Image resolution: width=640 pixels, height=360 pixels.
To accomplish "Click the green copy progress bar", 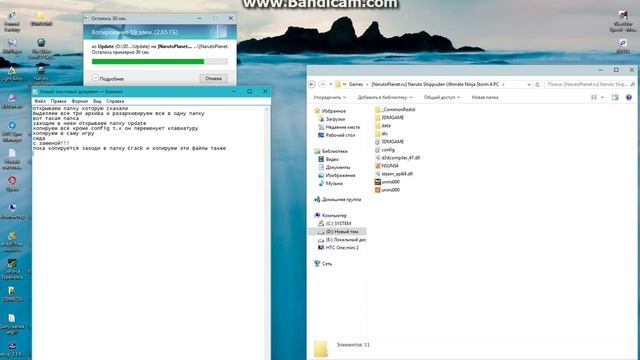I will [x=160, y=62].
